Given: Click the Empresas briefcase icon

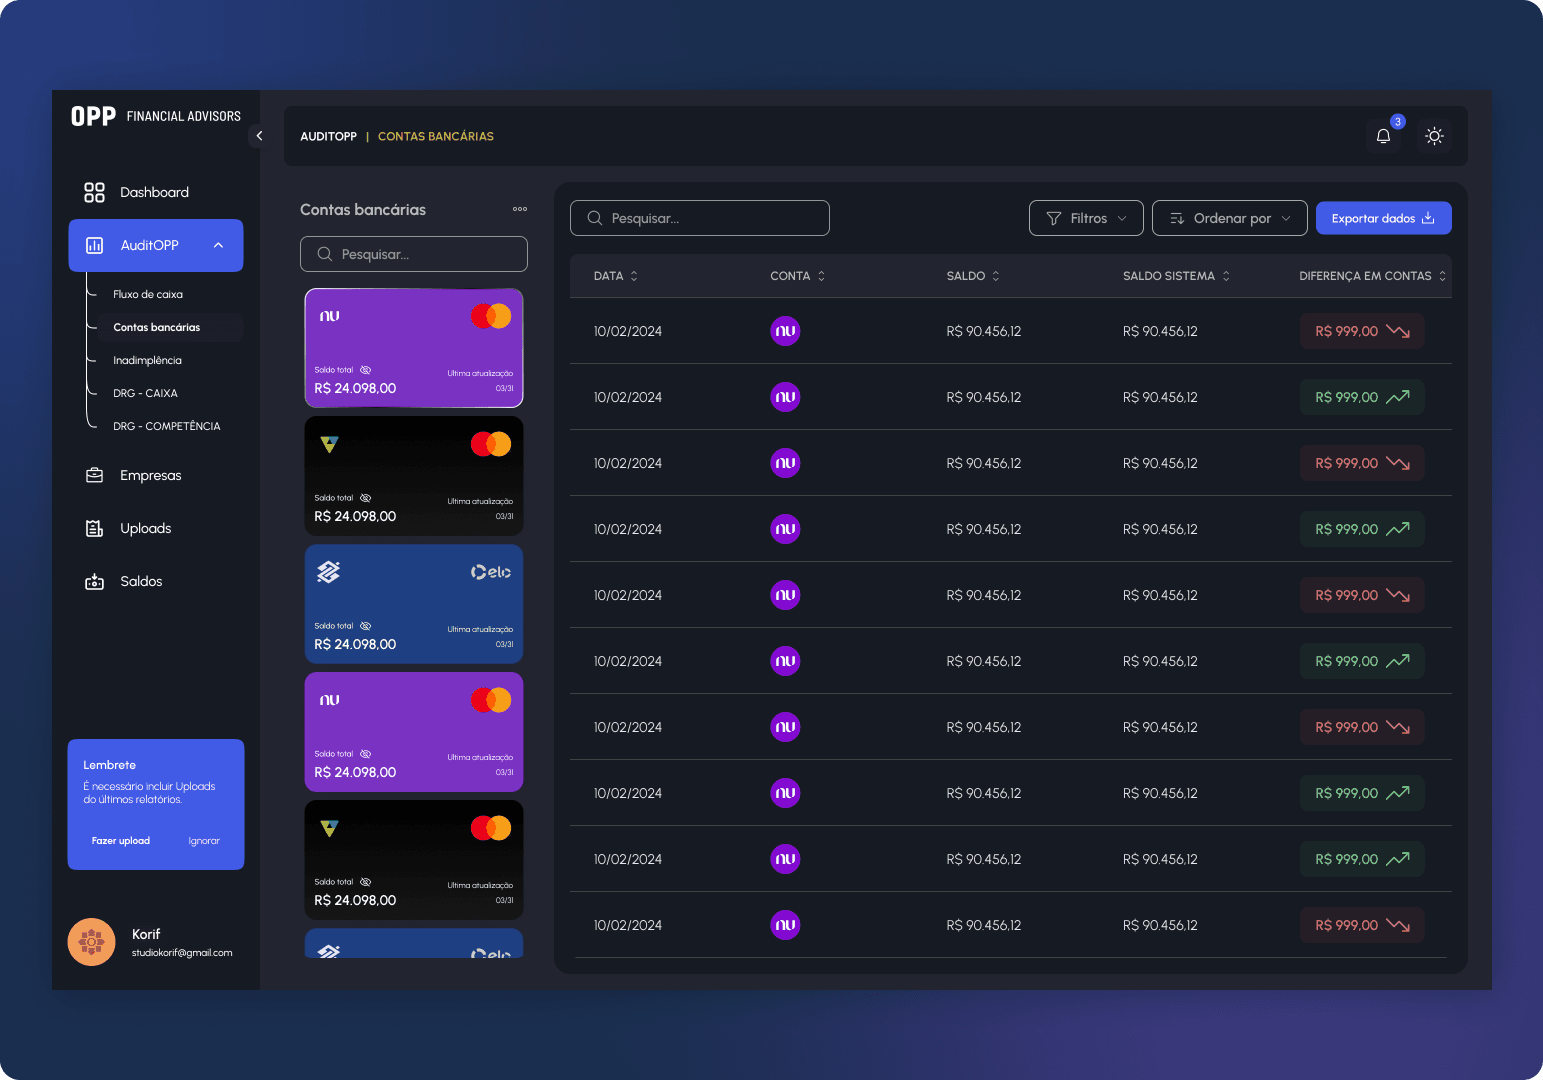Looking at the screenshot, I should coord(95,475).
